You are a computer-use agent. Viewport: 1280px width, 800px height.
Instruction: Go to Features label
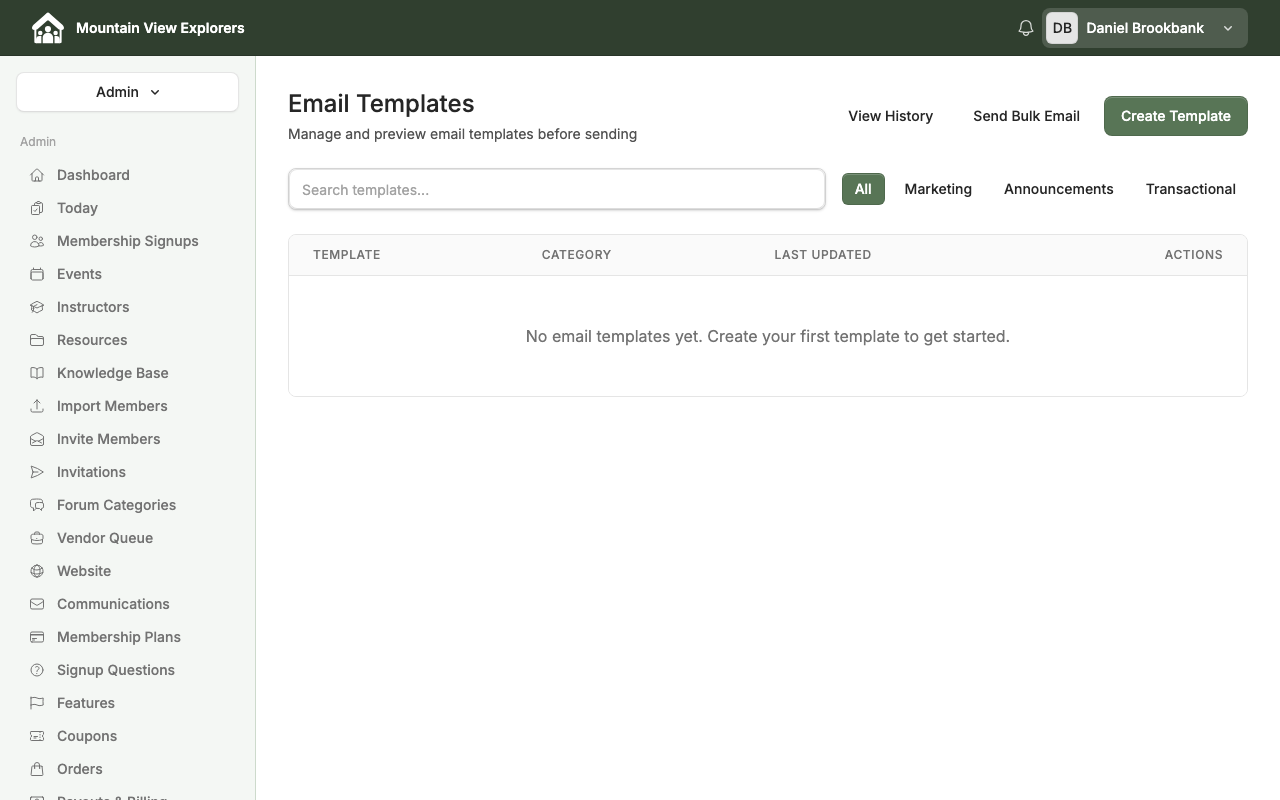[x=86, y=703]
